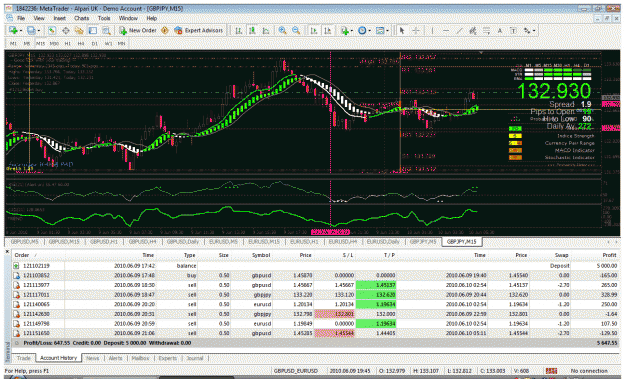Expand the Indicators dropdown arrow
Viewport: 625px width, 379px height.
click(352, 31)
